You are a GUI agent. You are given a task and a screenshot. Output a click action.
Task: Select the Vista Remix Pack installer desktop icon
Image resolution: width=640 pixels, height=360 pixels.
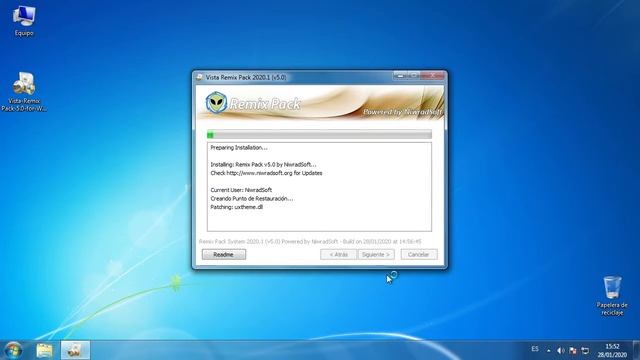[24, 91]
